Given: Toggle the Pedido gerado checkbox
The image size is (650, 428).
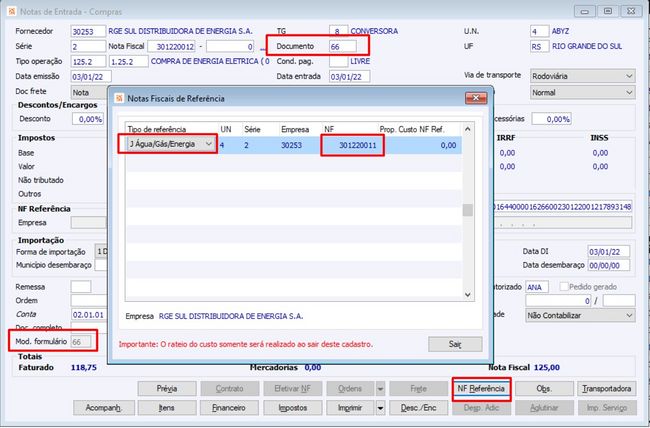Looking at the screenshot, I should 564,287.
